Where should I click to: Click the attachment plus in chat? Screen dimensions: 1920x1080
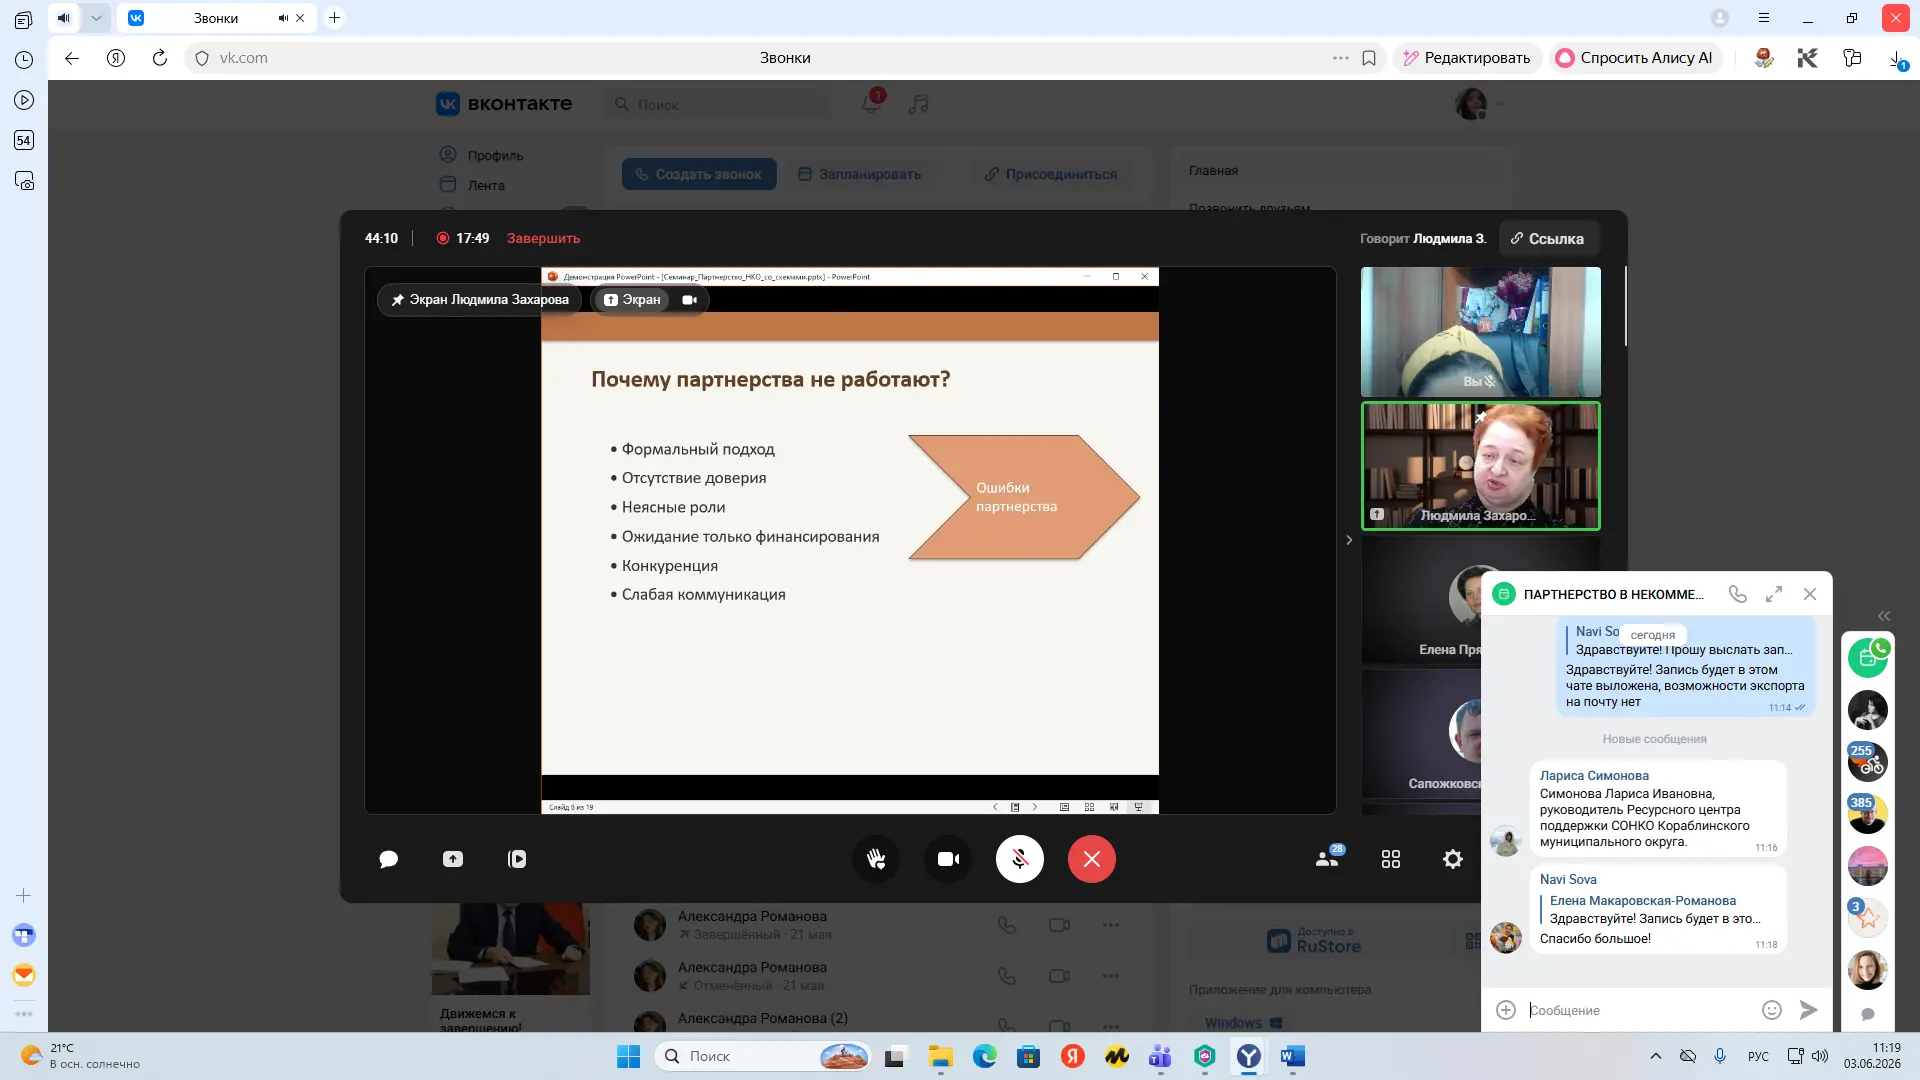(1506, 1010)
